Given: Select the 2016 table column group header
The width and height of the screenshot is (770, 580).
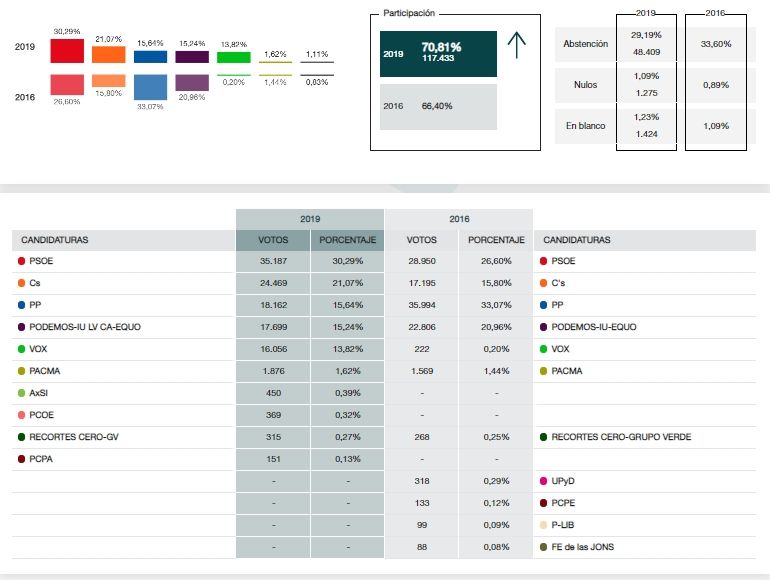Looking at the screenshot, I should tap(459, 218).
